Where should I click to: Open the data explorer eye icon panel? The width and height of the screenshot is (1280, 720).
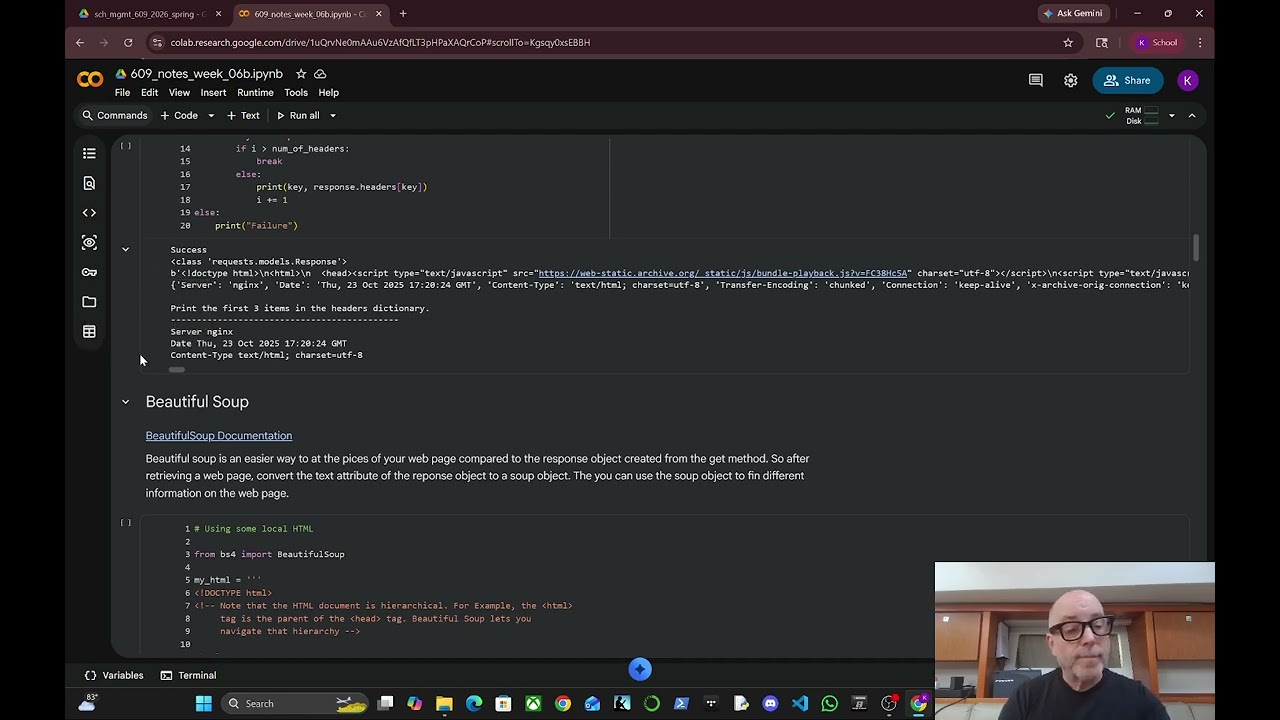point(89,242)
